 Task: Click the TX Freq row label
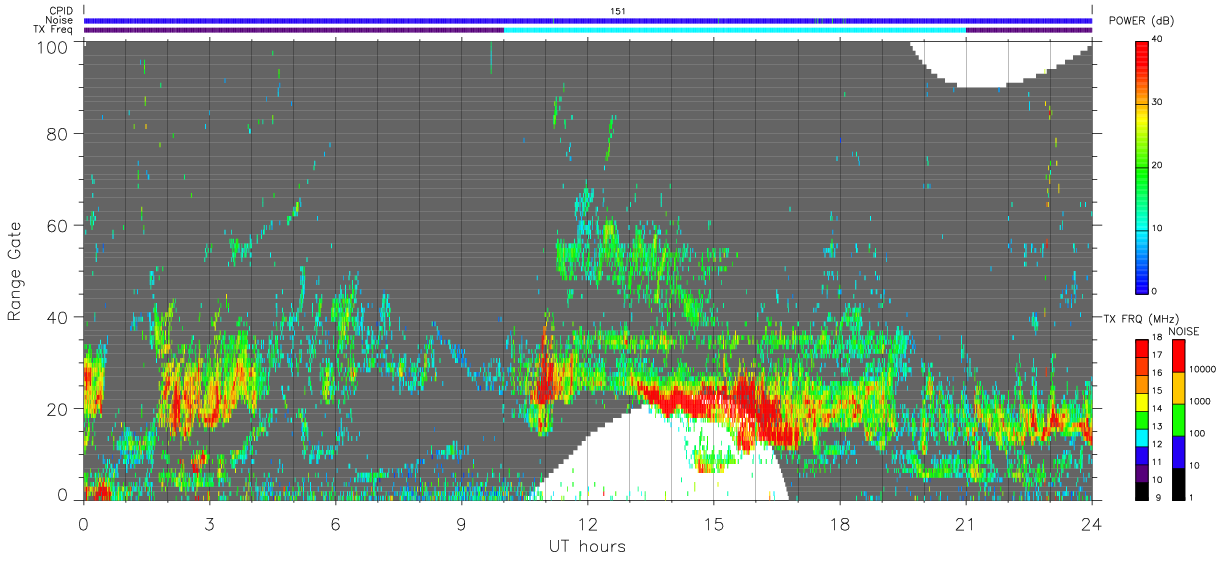[54, 29]
